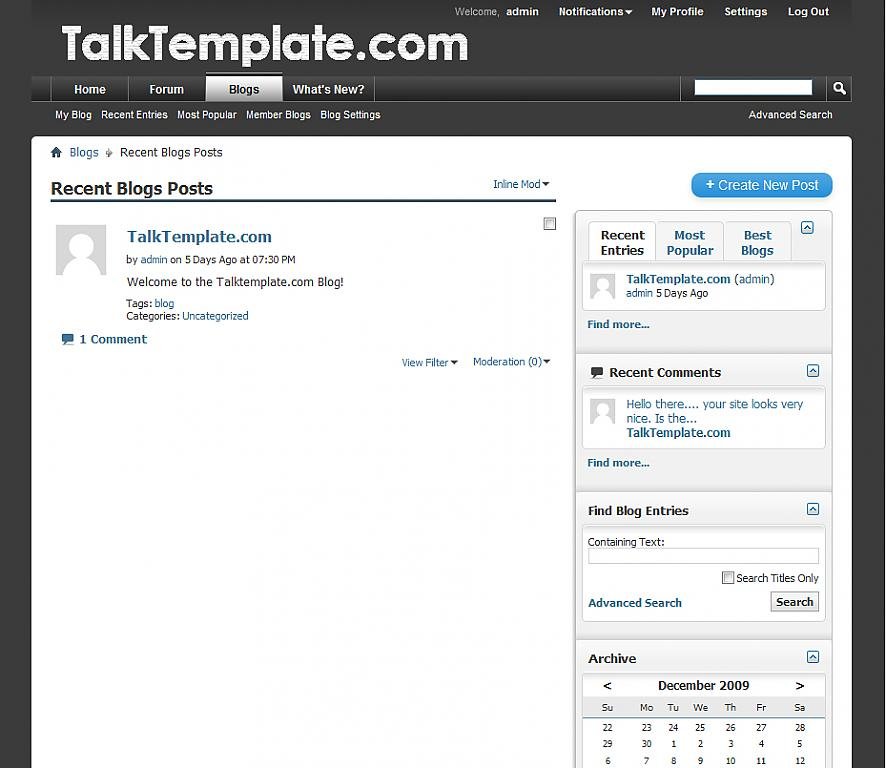Open the 'Hello there....' recent comment

[x=714, y=411]
